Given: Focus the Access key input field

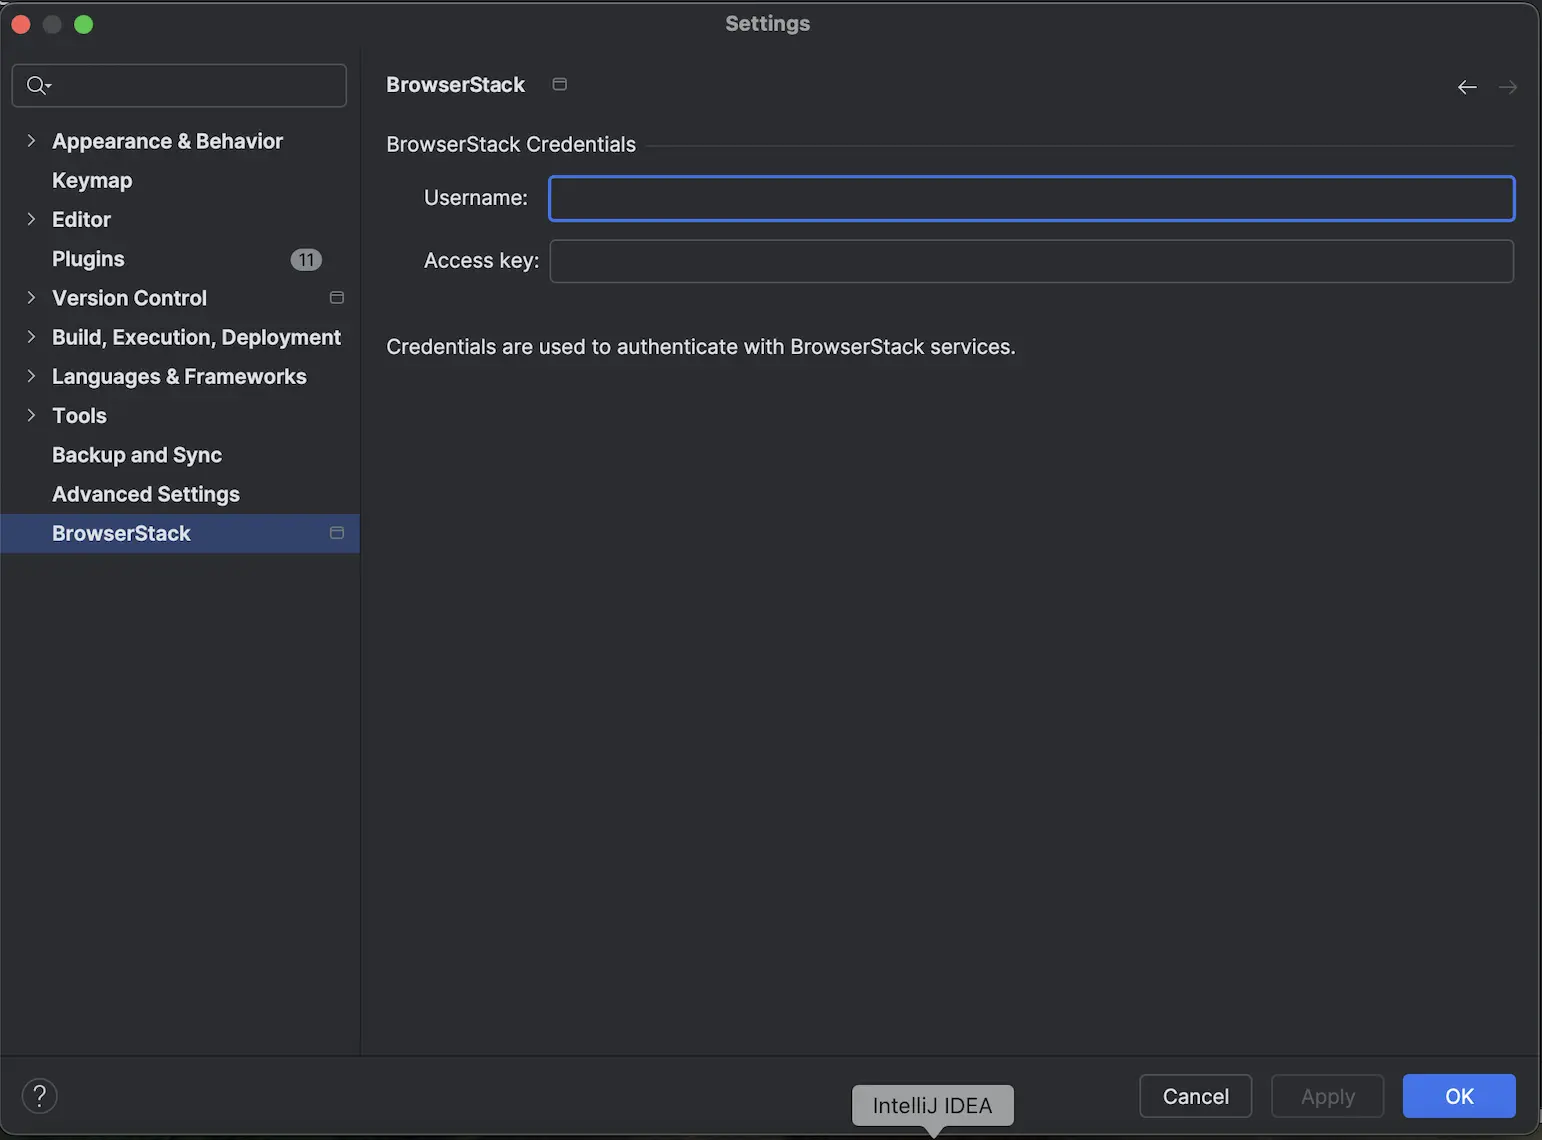Looking at the screenshot, I should click(1030, 260).
